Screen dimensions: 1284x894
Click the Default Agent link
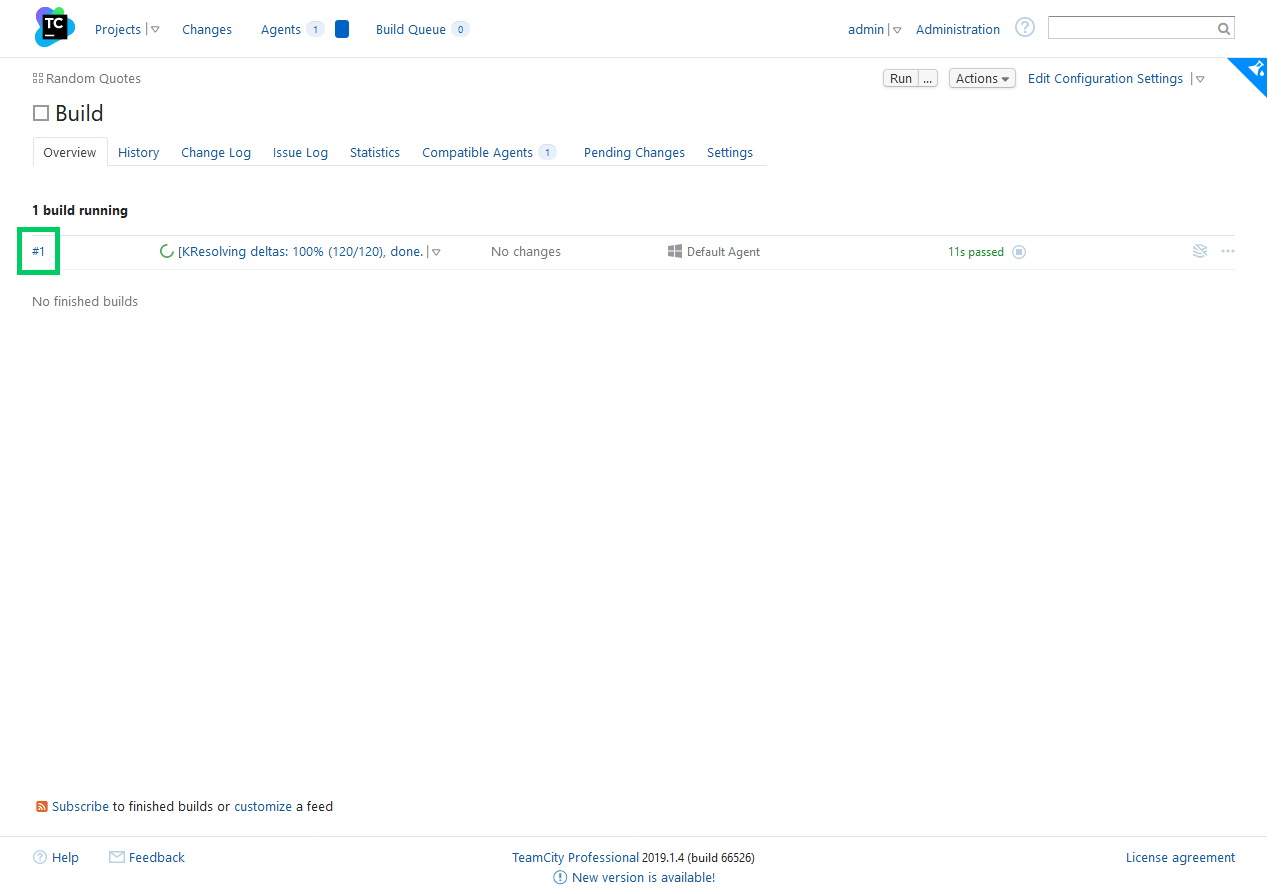(x=723, y=252)
